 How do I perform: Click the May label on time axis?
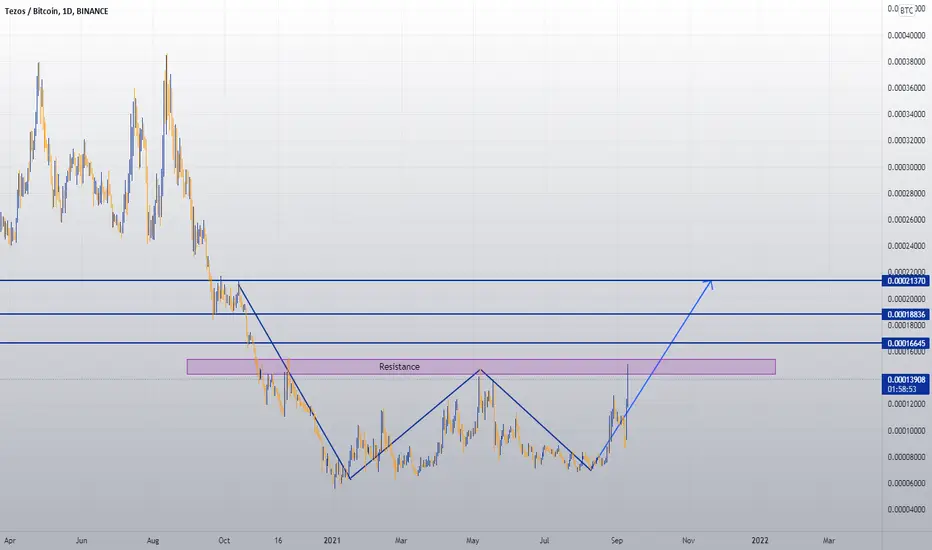pyautogui.click(x=473, y=540)
